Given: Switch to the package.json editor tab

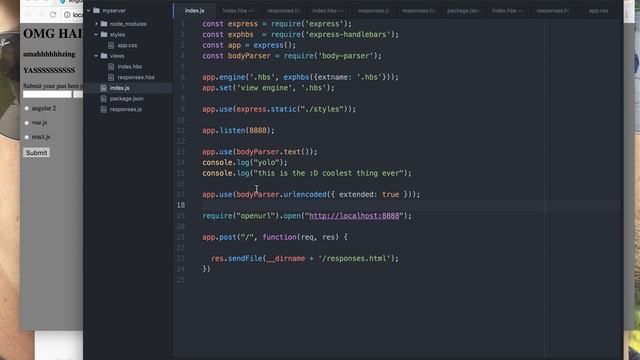Looking at the screenshot, I should [462, 11].
